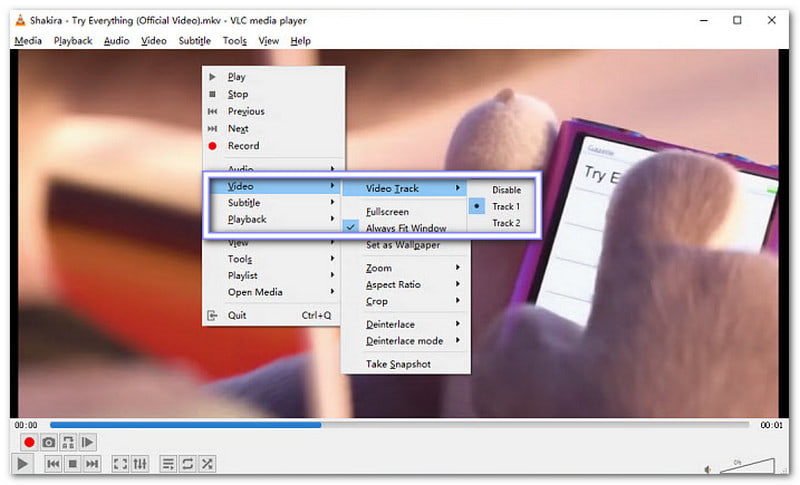Select Track 1 radio option

tap(505, 206)
